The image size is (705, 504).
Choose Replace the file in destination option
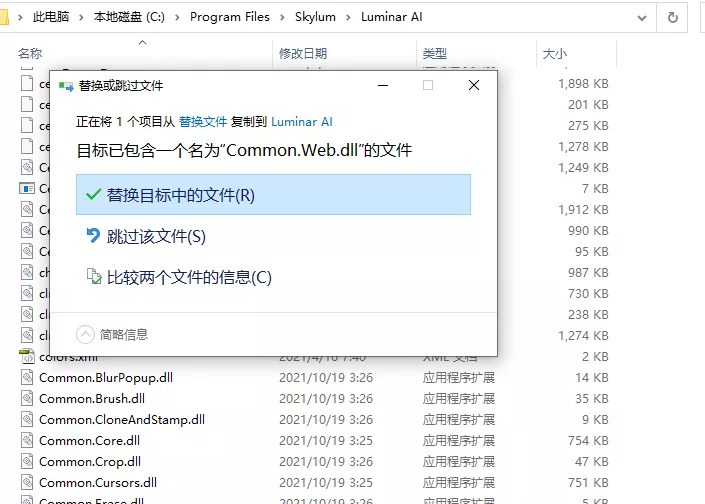pyautogui.click(x=273, y=195)
